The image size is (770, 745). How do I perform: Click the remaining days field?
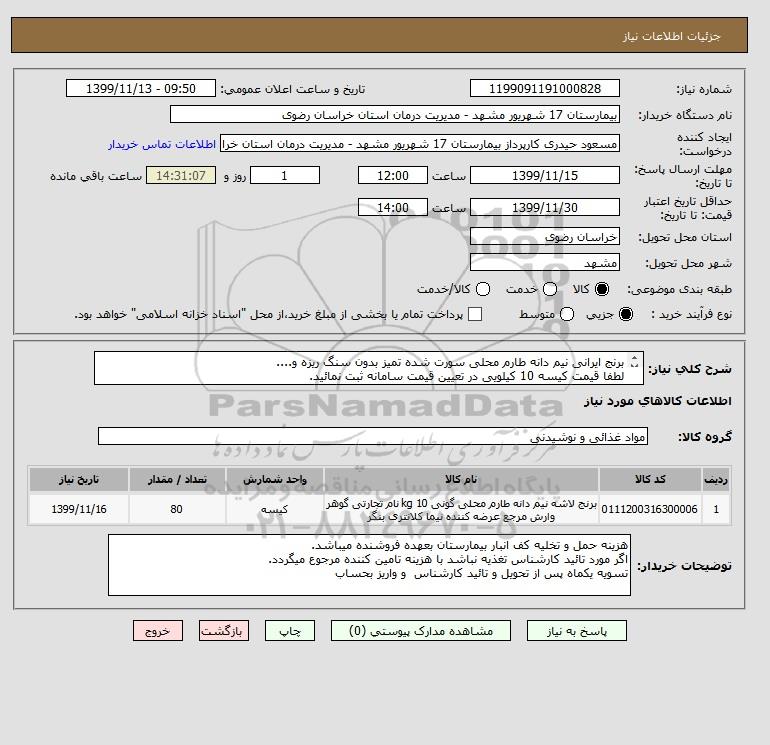tap(285, 175)
